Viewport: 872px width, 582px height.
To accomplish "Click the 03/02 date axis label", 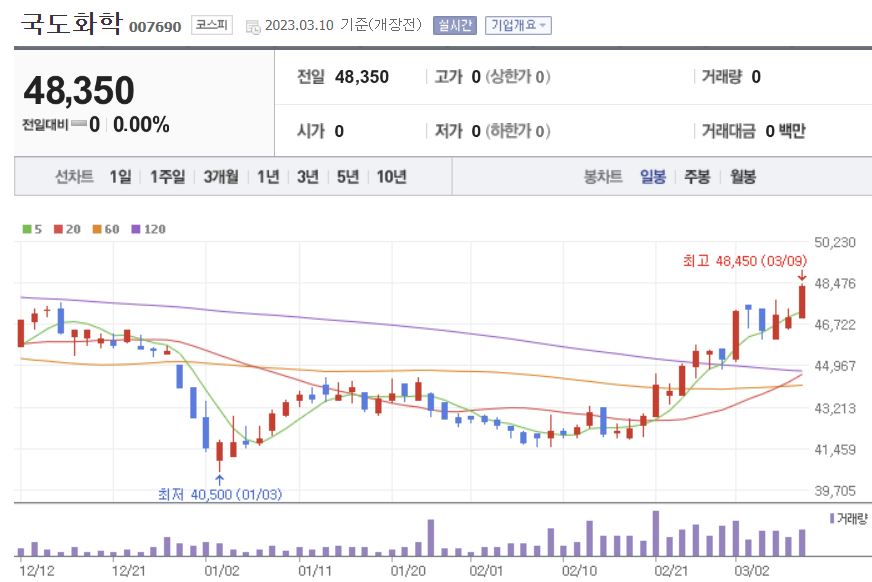I will click(x=752, y=571).
